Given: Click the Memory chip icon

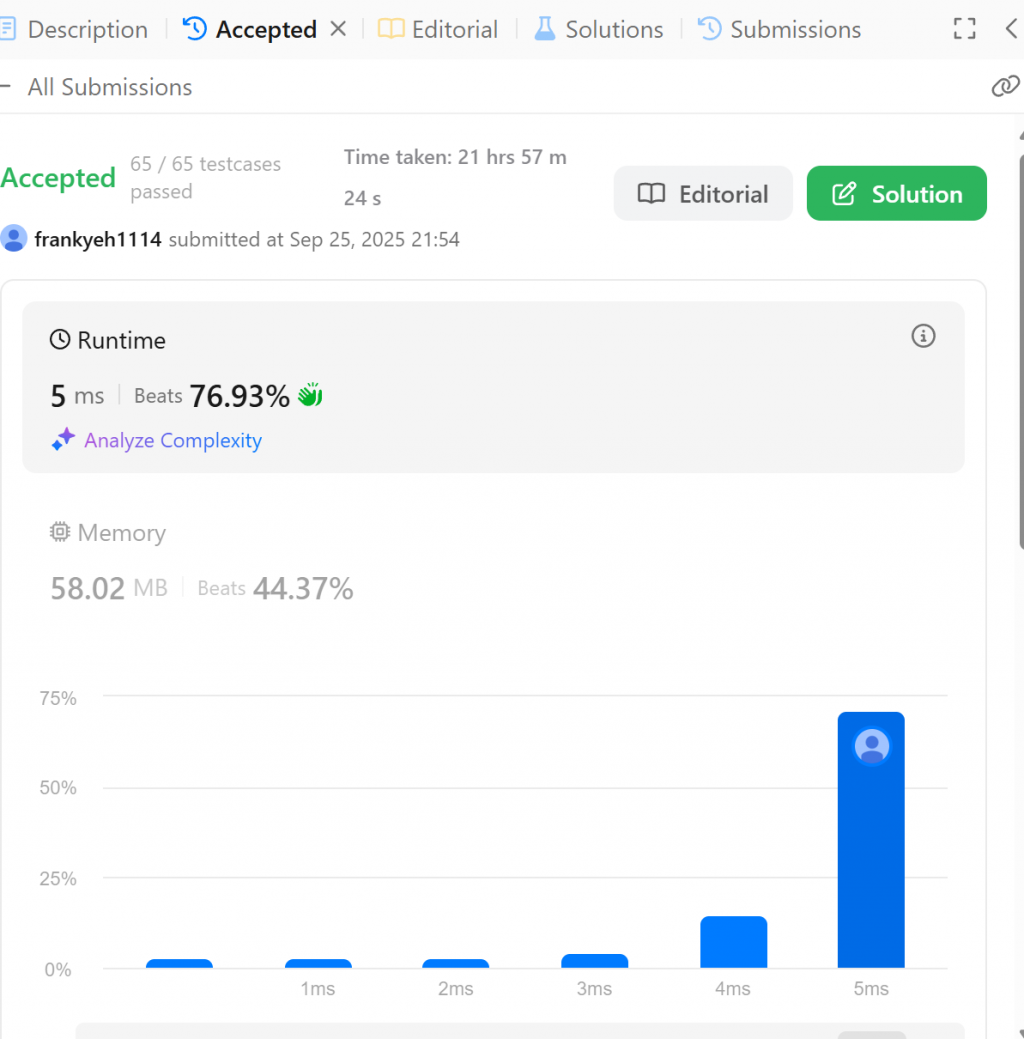Looking at the screenshot, I should click(60, 532).
